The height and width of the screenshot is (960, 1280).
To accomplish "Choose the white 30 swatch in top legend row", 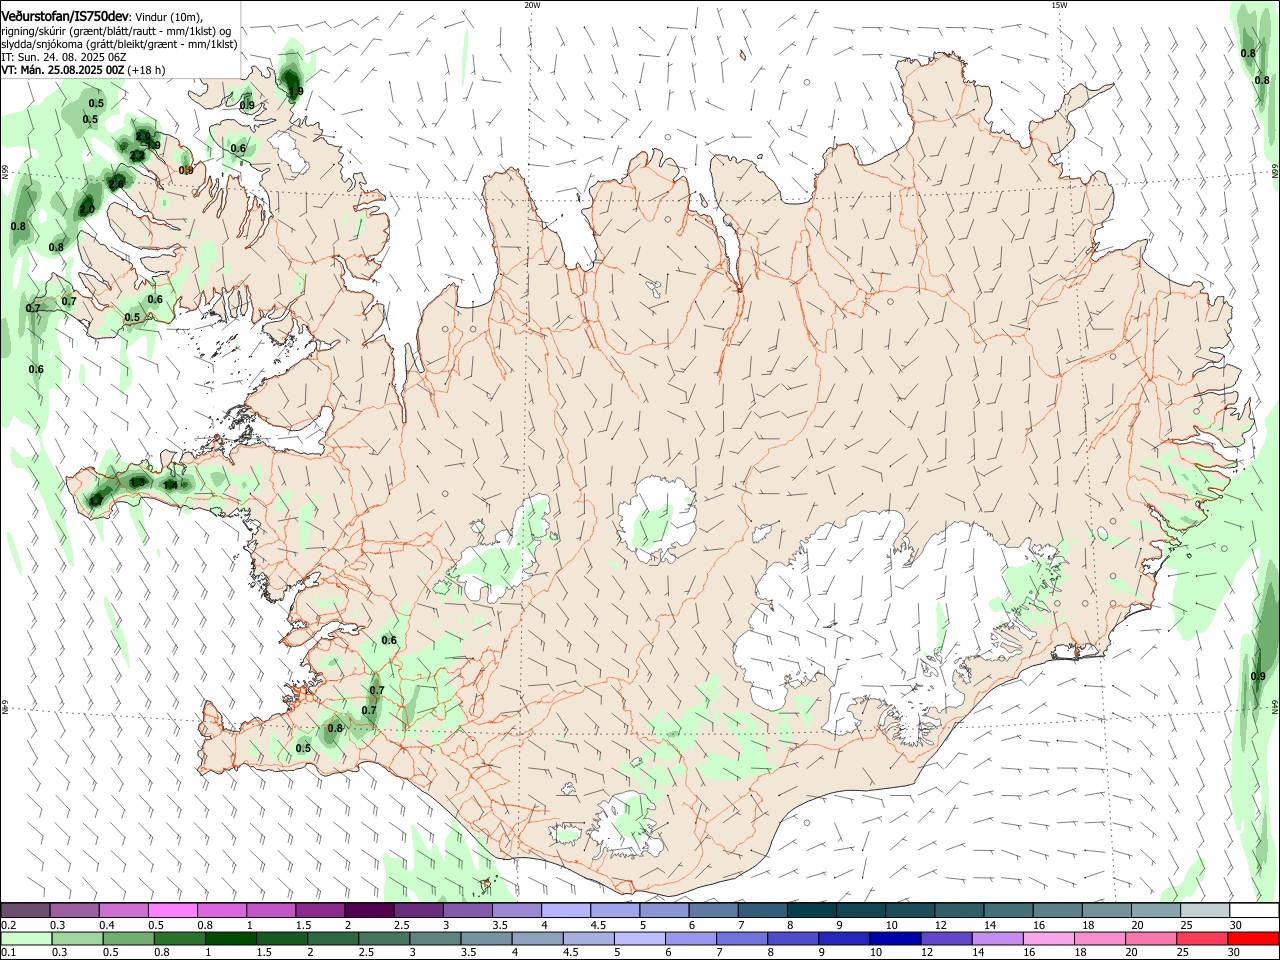I will click(1254, 911).
